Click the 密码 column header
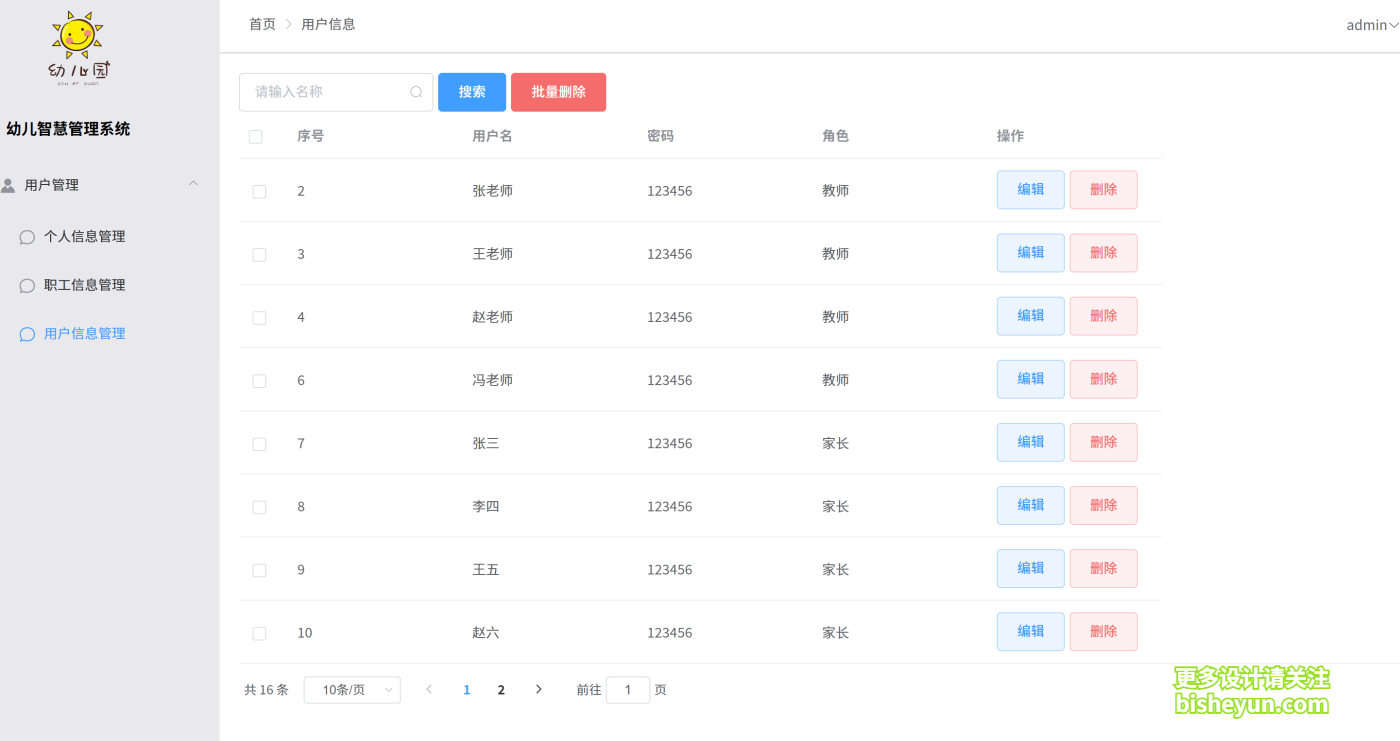1400x741 pixels. pos(660,136)
